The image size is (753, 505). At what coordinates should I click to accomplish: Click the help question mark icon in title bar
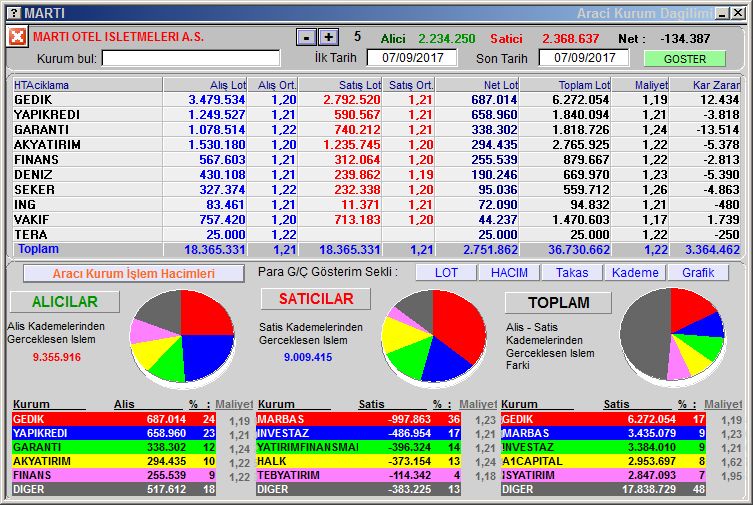(x=15, y=13)
